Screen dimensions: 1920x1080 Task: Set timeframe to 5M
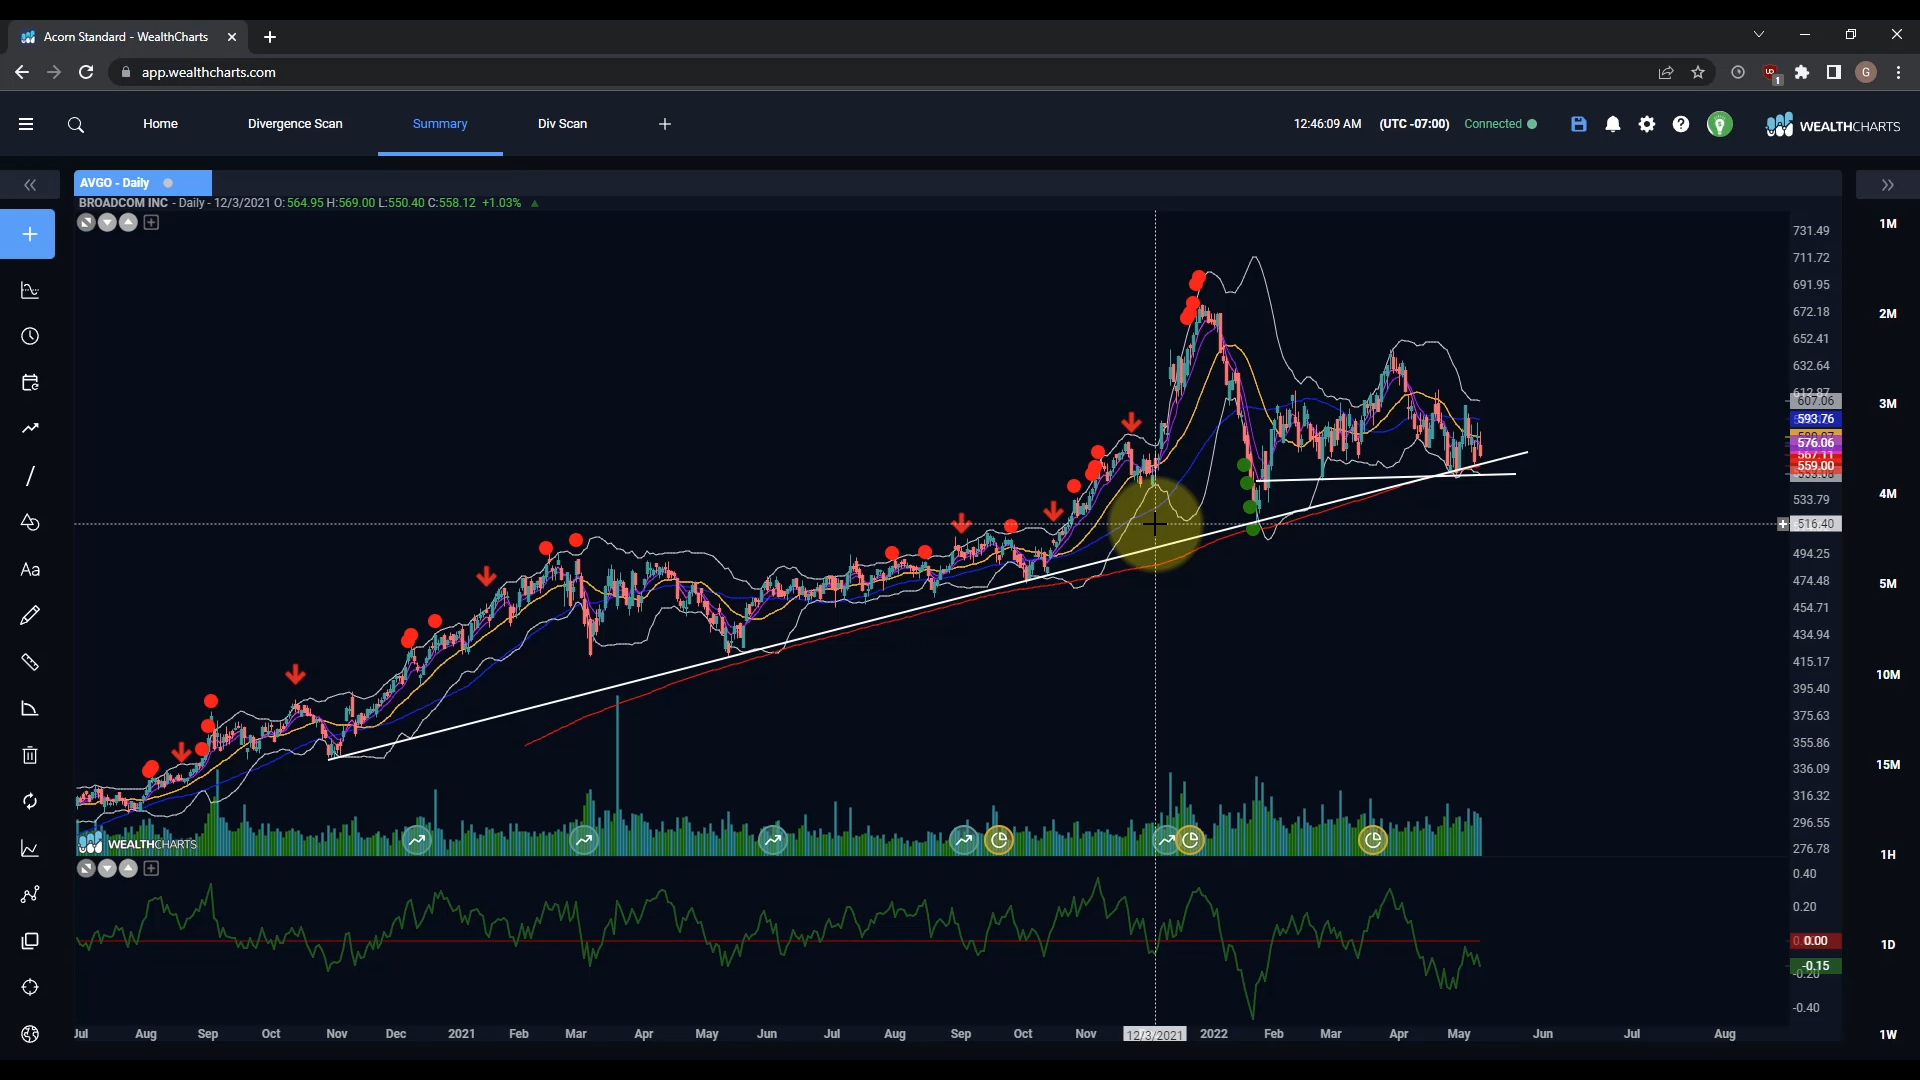[x=1888, y=584]
